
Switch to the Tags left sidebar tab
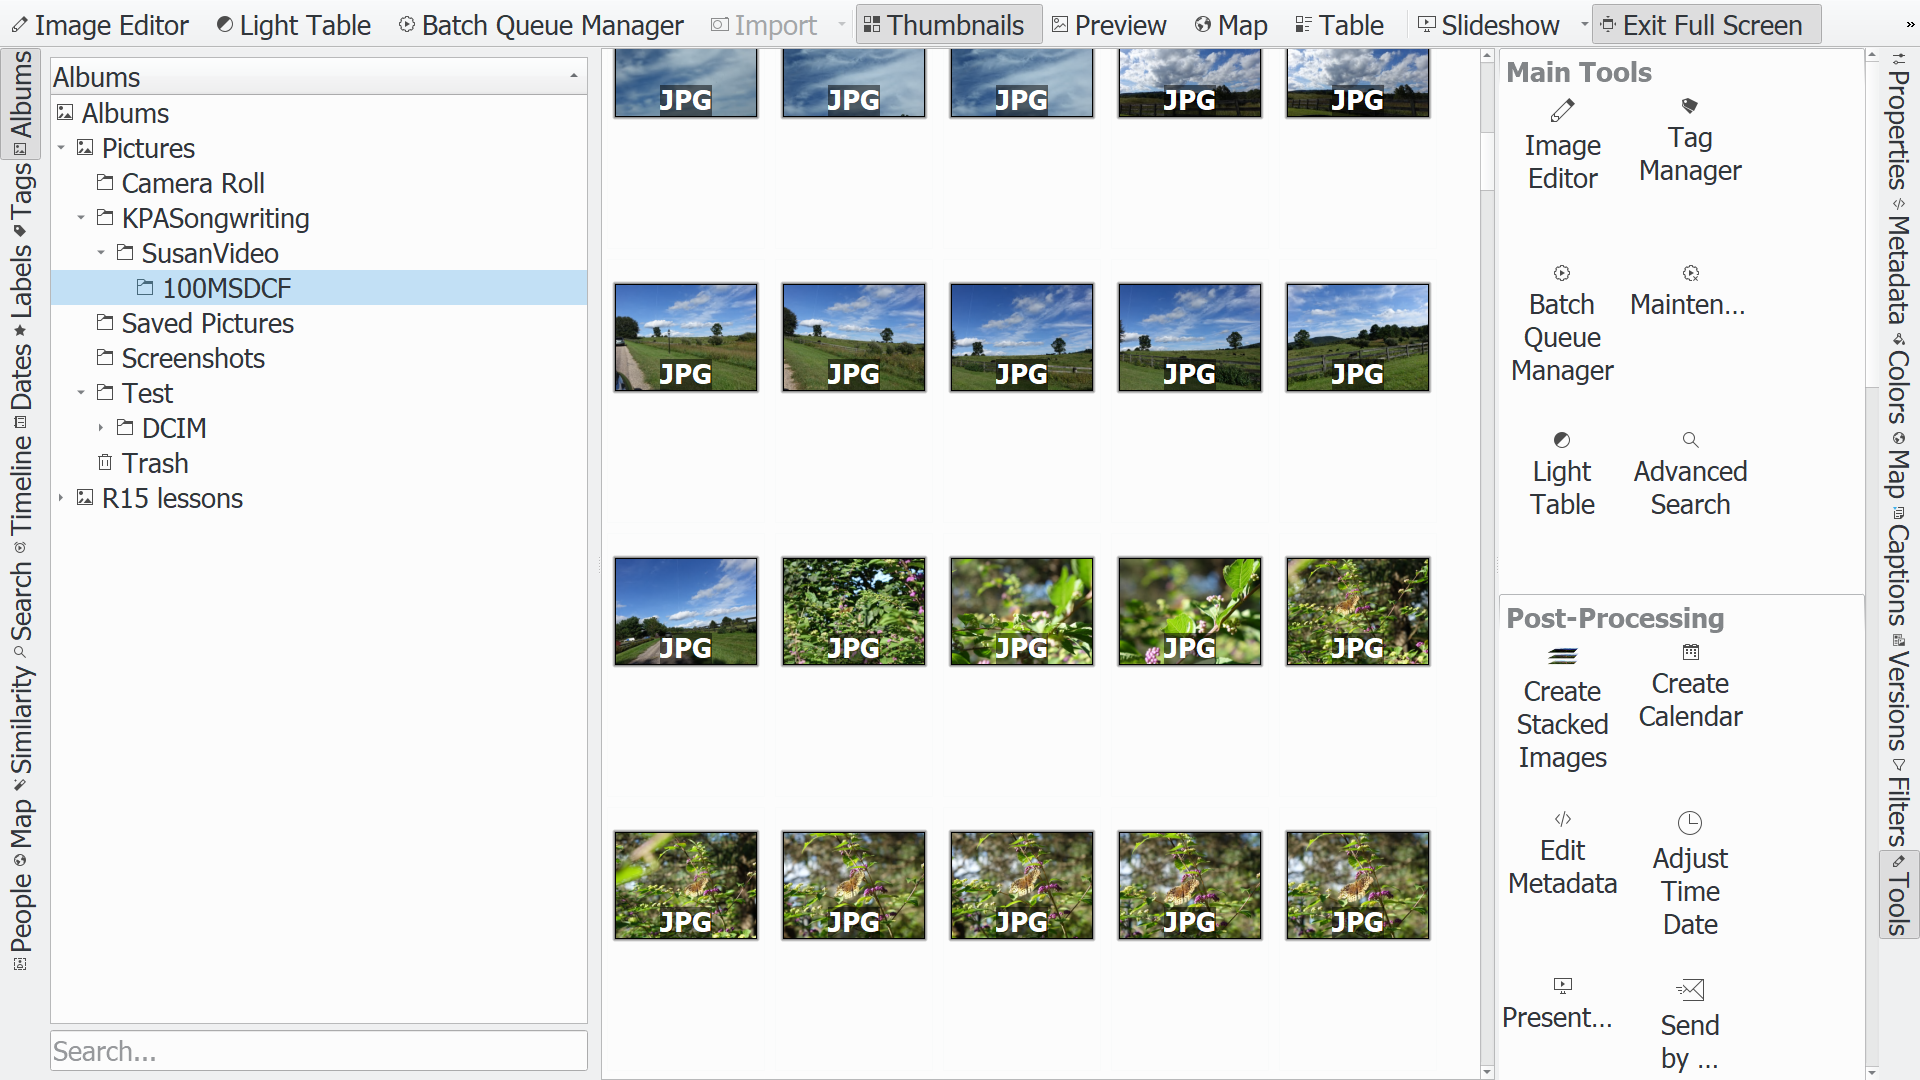point(21,199)
